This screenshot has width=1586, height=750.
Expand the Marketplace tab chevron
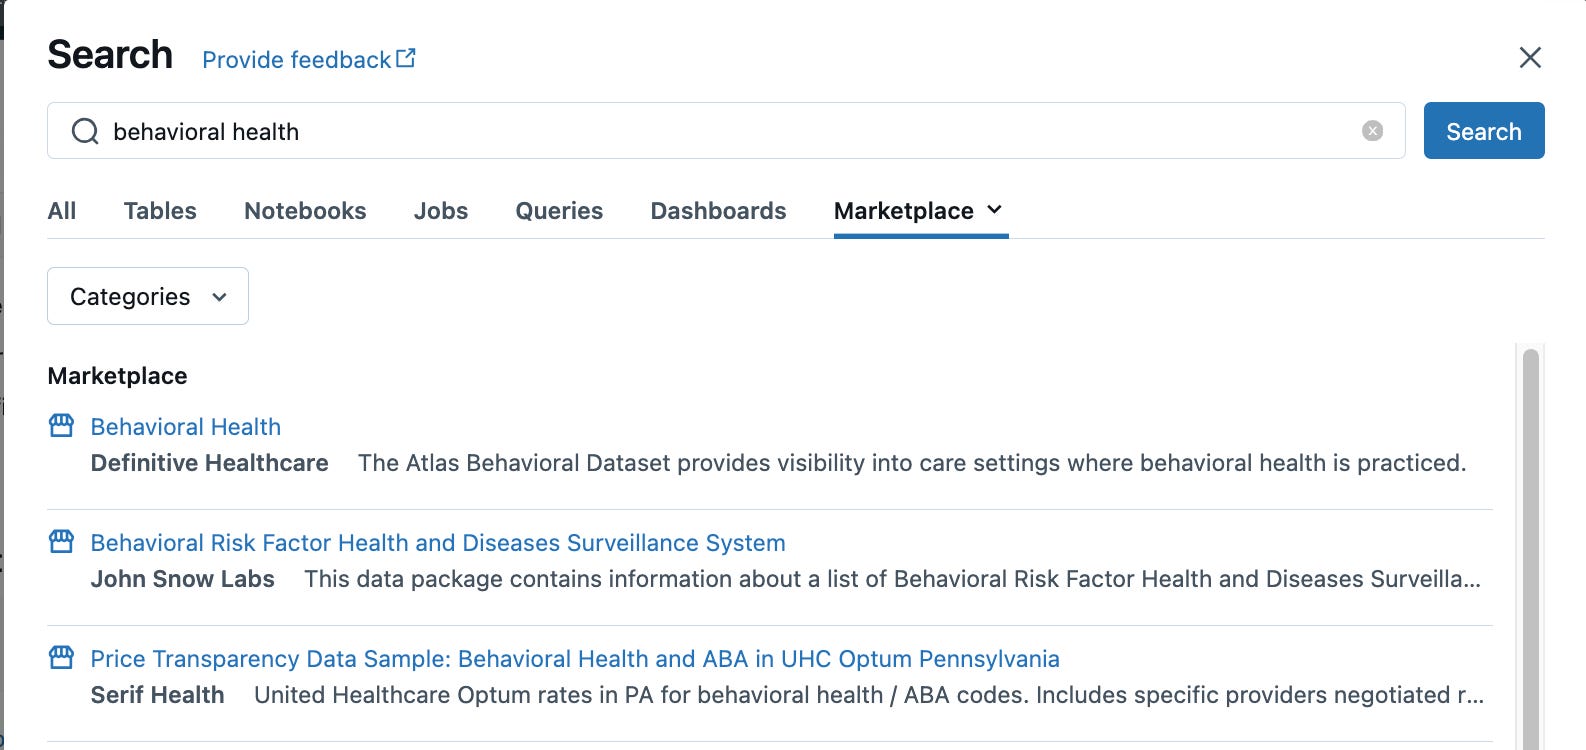pos(994,209)
